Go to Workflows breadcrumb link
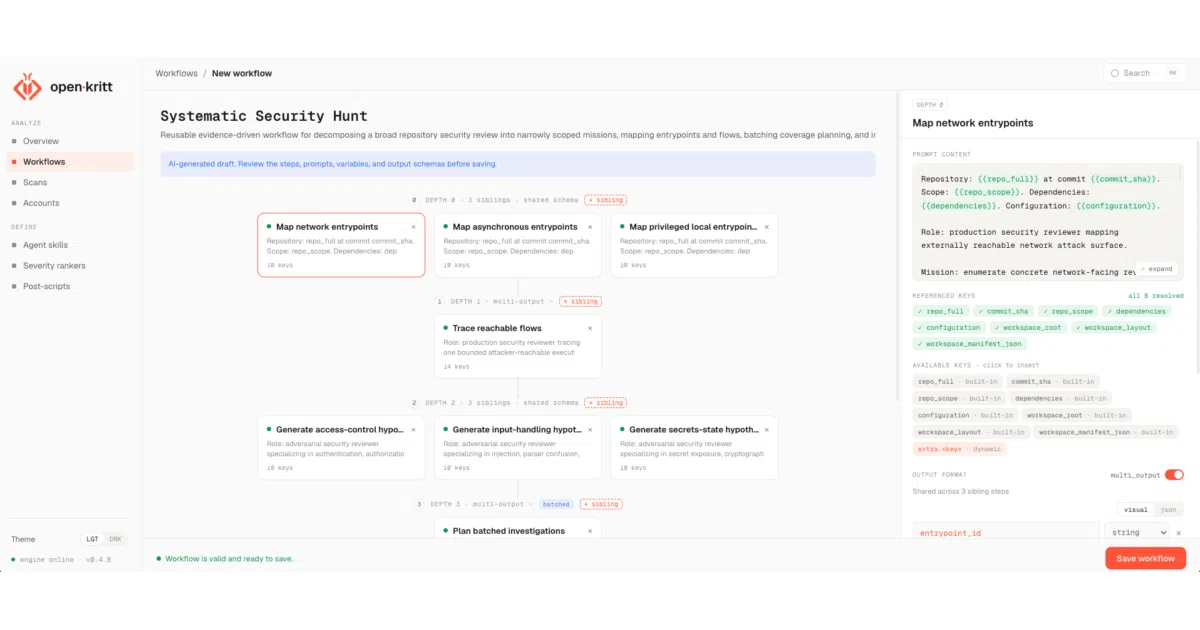This screenshot has height=630, width=1200. click(x=176, y=73)
